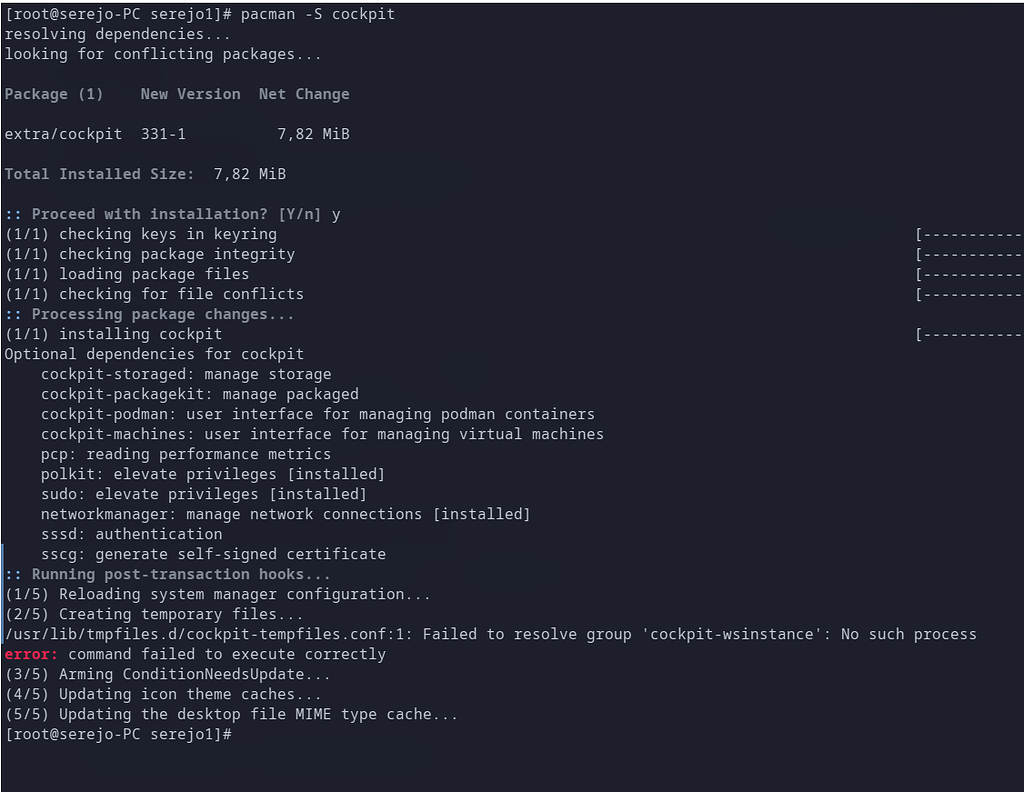
Task: Click the "Processing package changes..." line
Action: click(163, 314)
